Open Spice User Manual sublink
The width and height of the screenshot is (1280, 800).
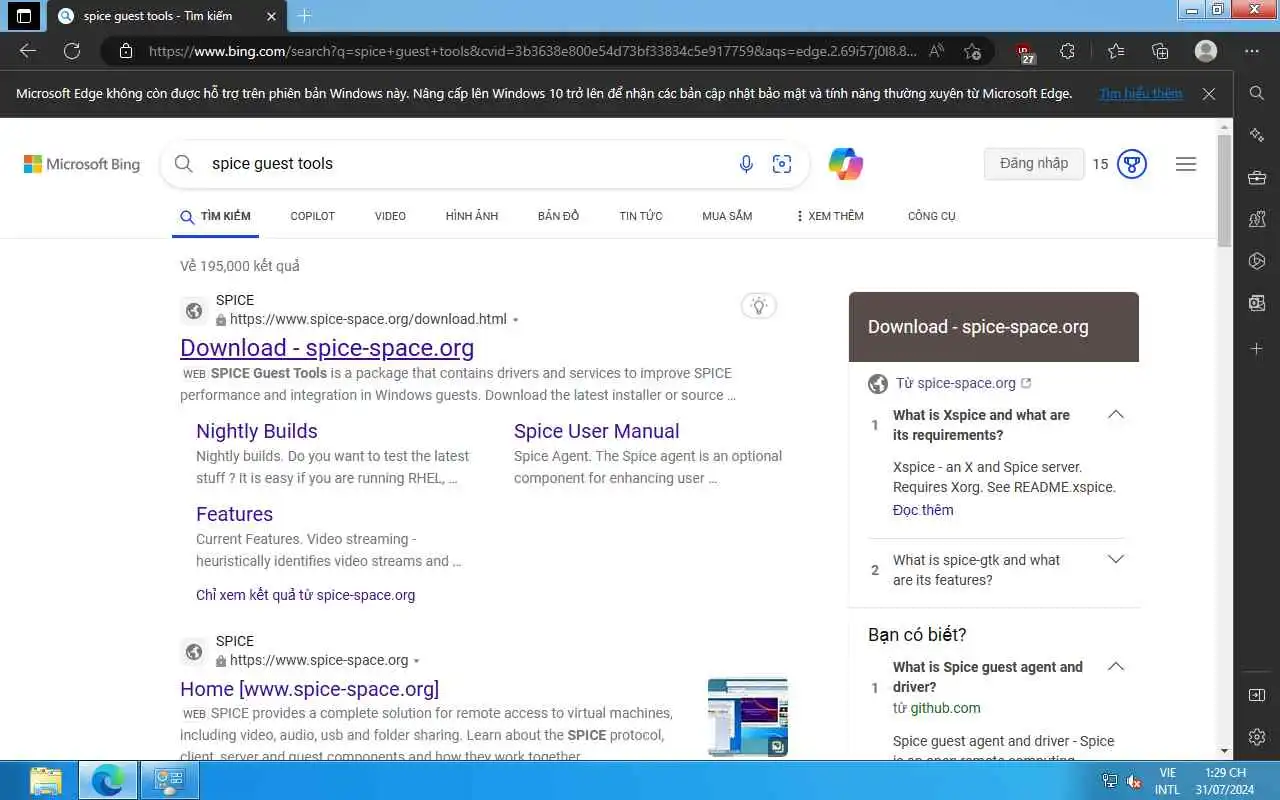(597, 431)
